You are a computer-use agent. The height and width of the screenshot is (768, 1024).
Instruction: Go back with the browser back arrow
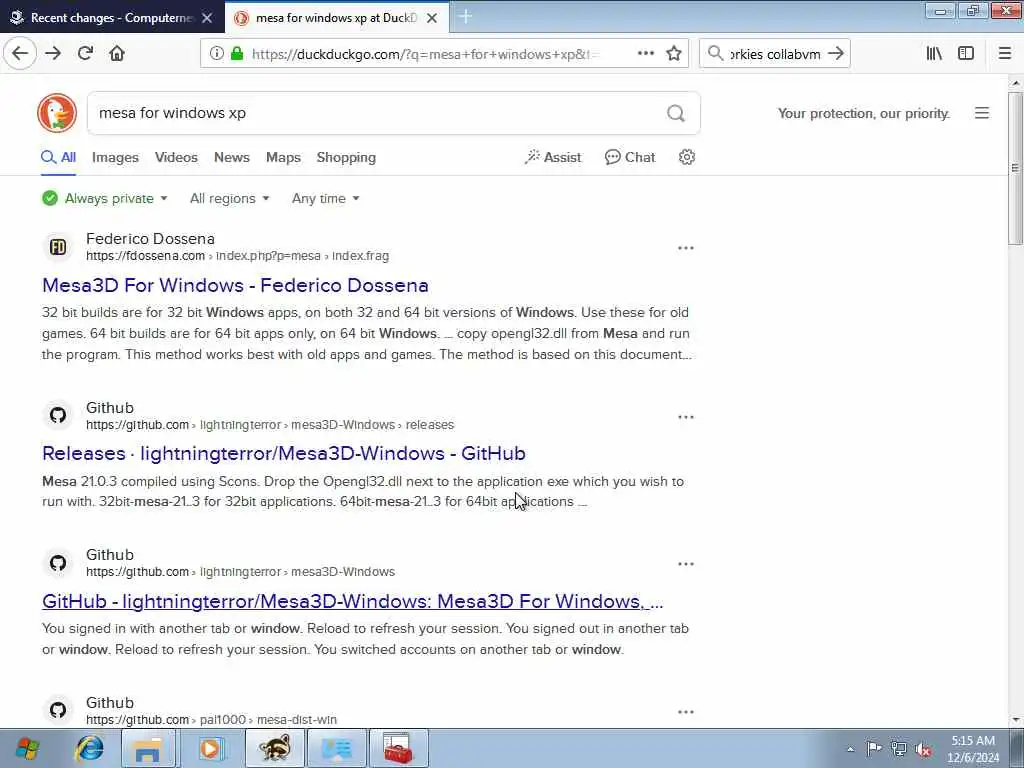tap(20, 53)
